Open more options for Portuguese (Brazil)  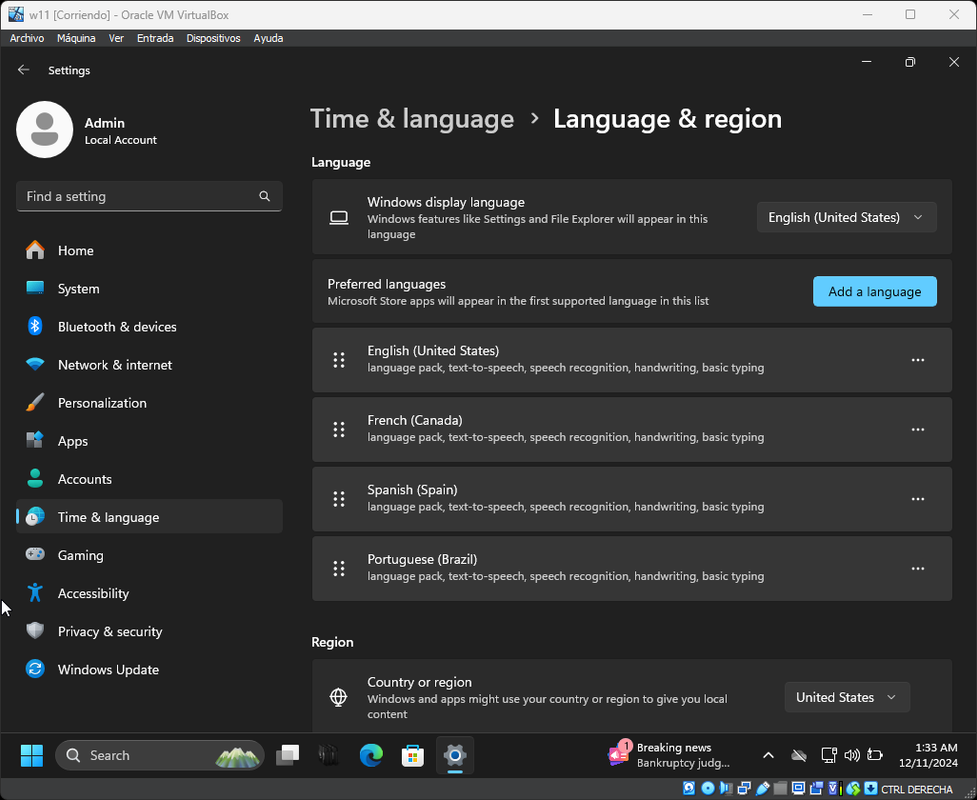917,568
